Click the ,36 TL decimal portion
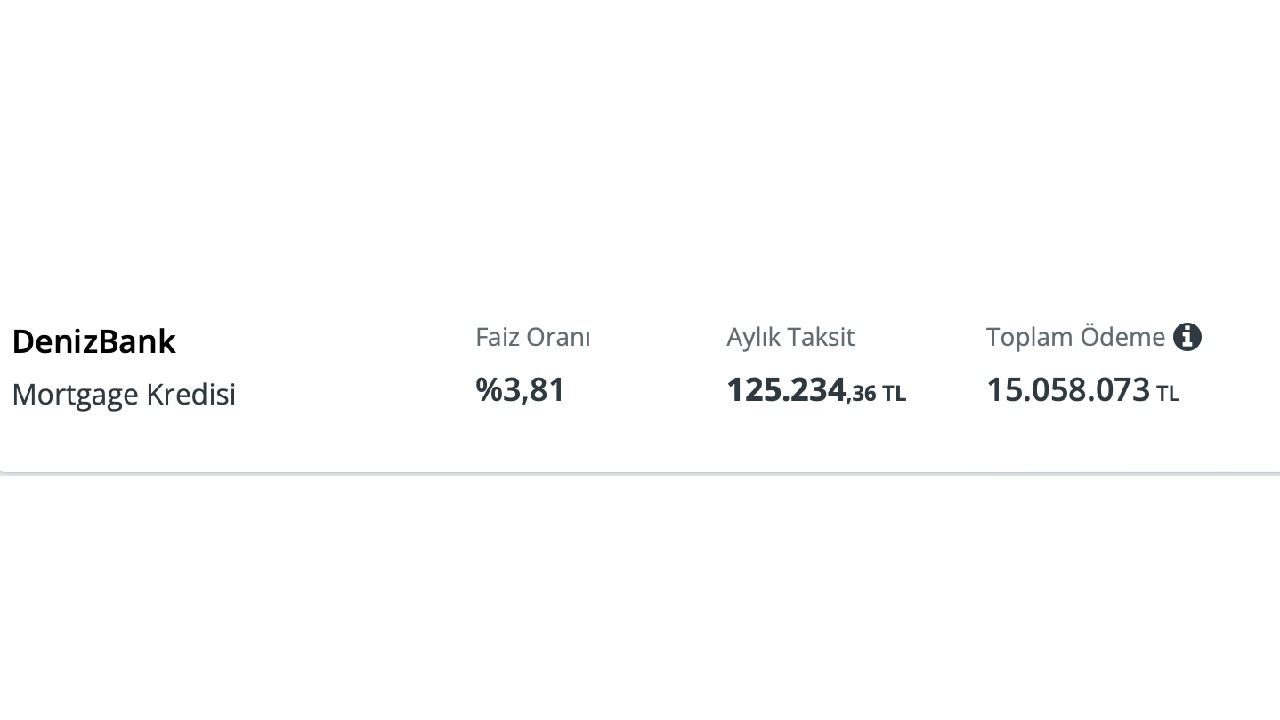The width and height of the screenshot is (1280, 720). tap(876, 394)
